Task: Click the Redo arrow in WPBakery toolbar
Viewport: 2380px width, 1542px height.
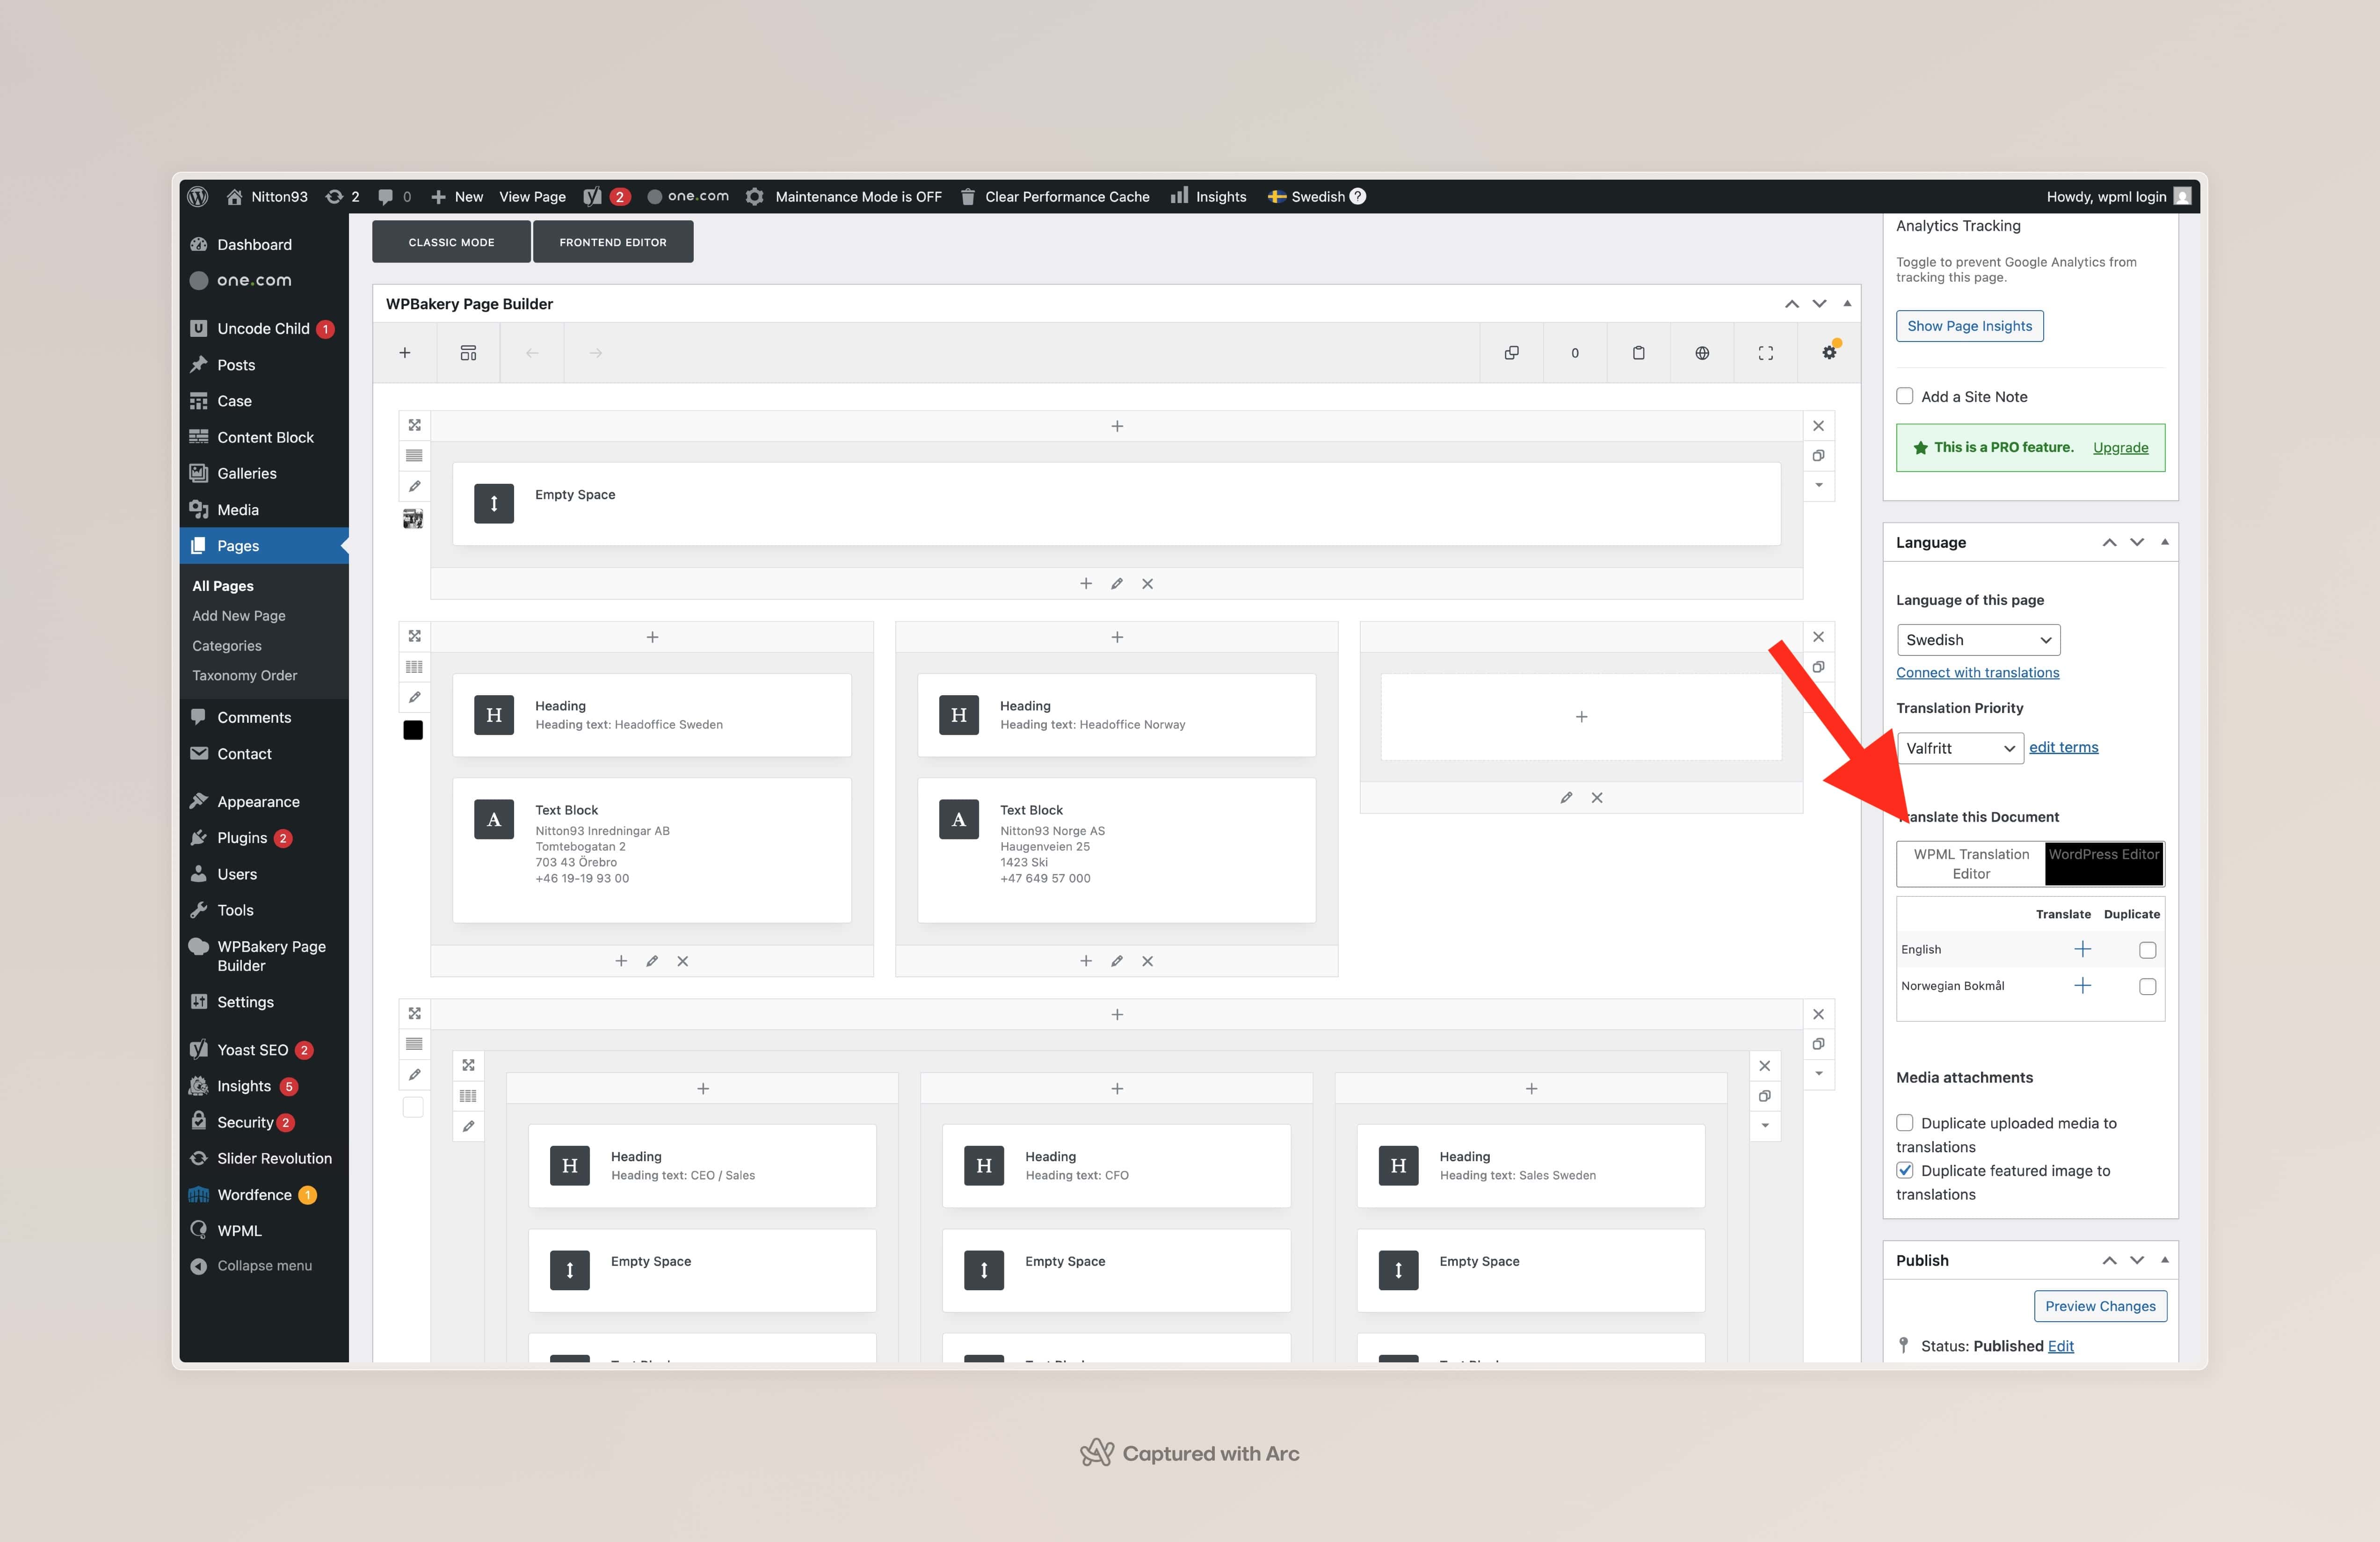Action: click(596, 353)
